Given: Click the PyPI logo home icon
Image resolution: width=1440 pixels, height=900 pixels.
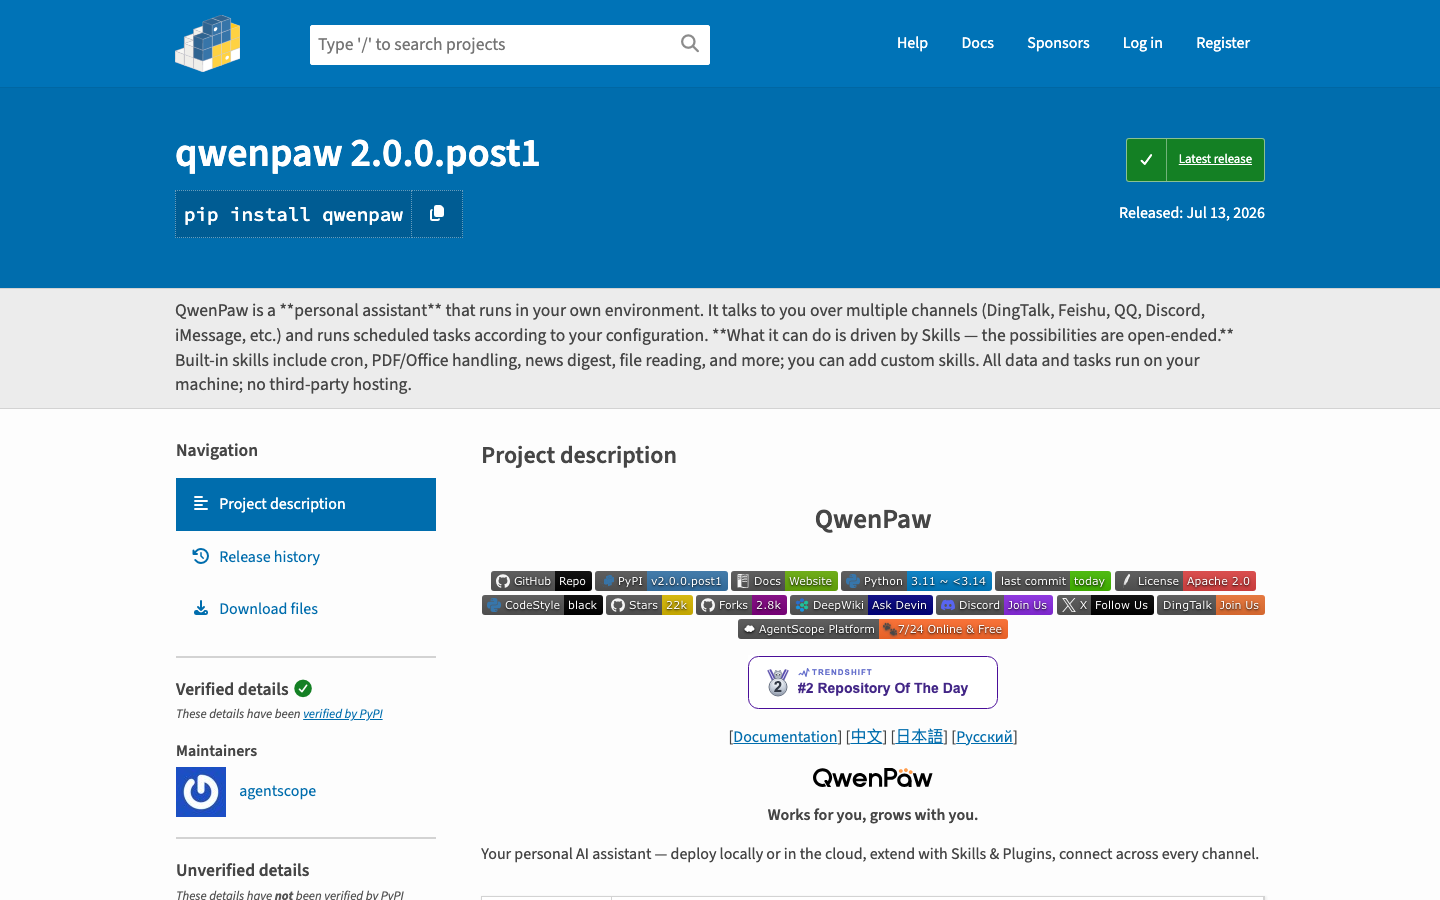Looking at the screenshot, I should 208,43.
